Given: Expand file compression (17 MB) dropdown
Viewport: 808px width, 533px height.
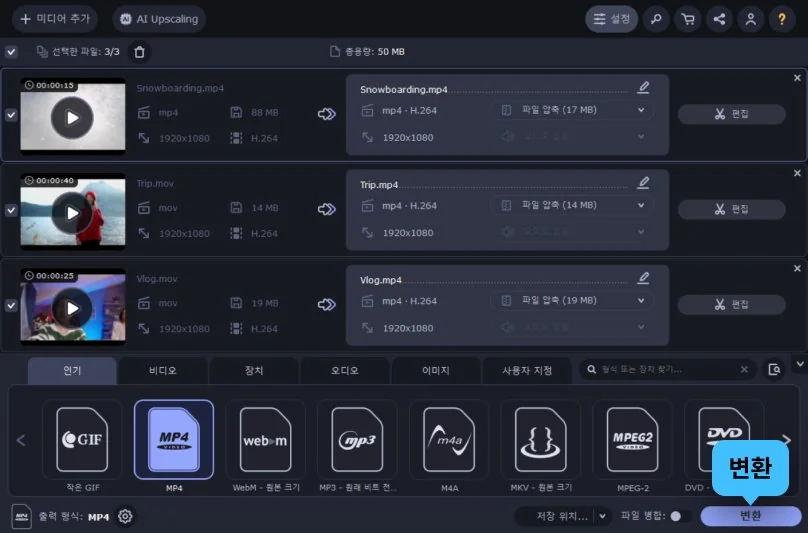Looking at the screenshot, I should (573, 110).
